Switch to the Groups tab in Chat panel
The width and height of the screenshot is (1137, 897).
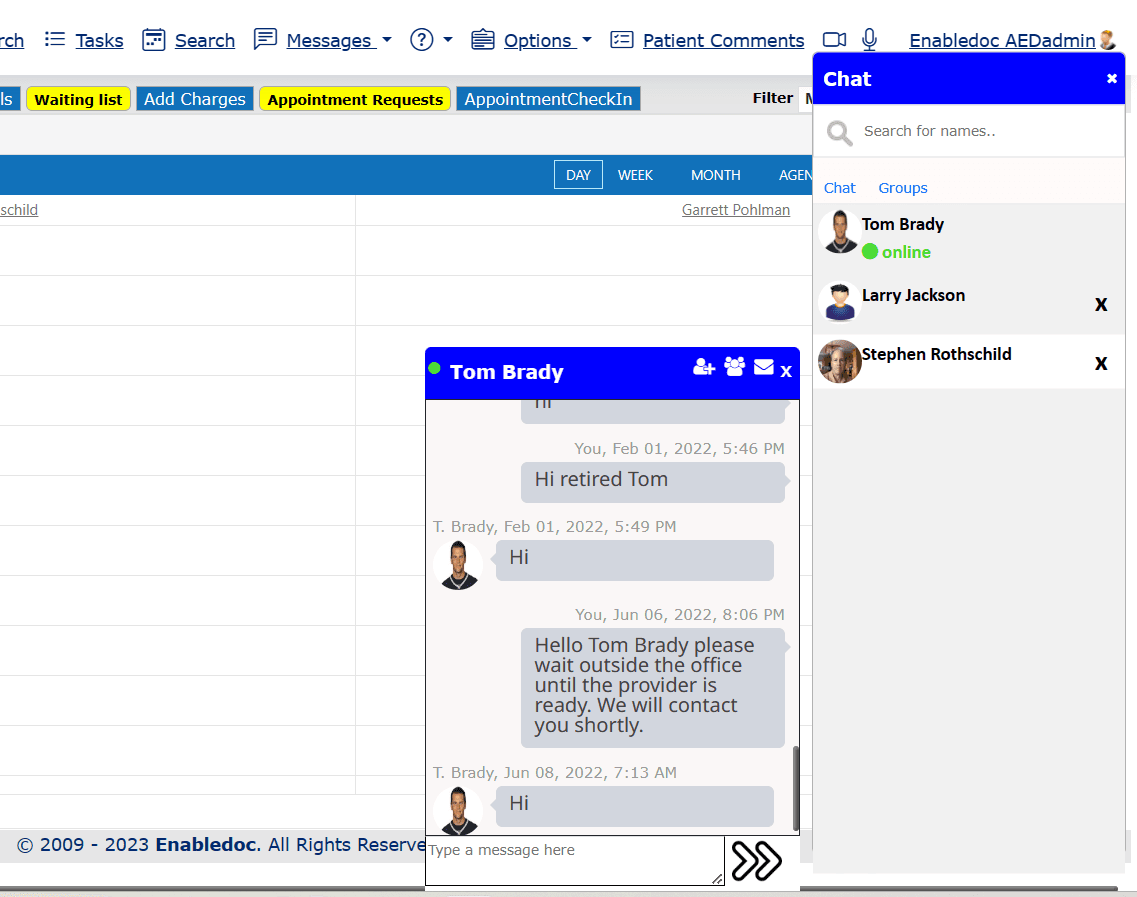coord(903,188)
